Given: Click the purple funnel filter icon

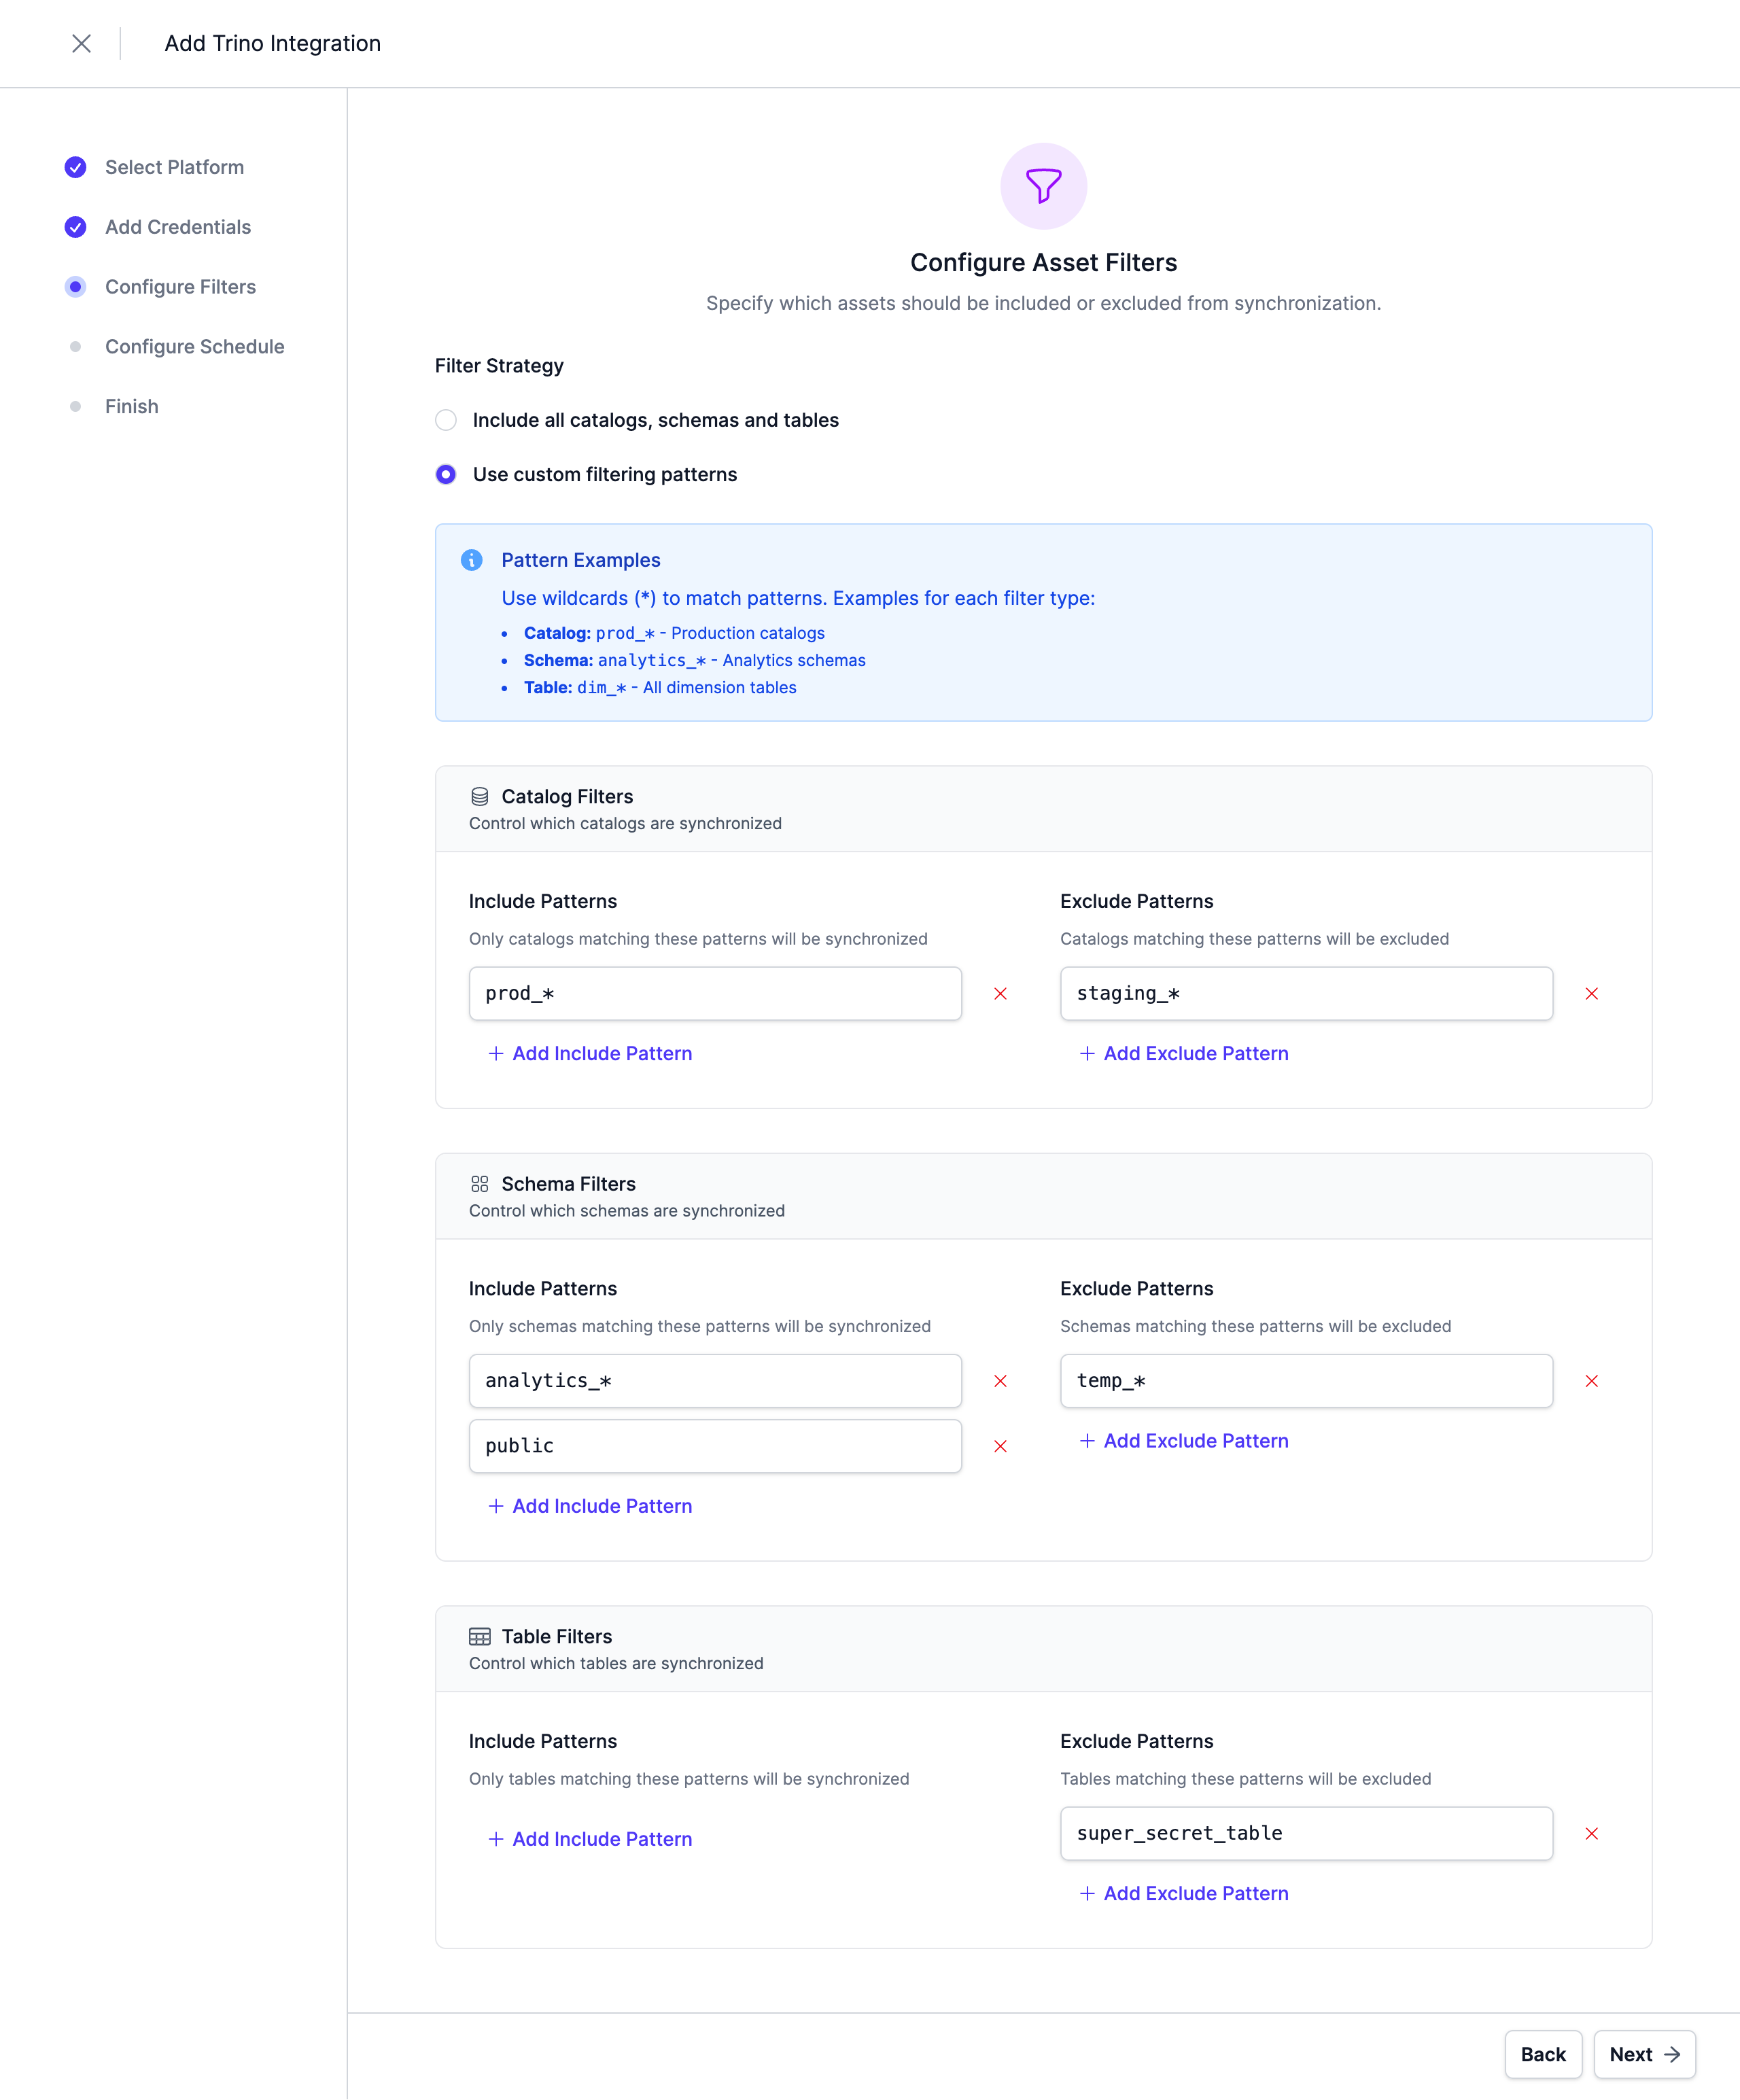Looking at the screenshot, I should click(x=1043, y=186).
